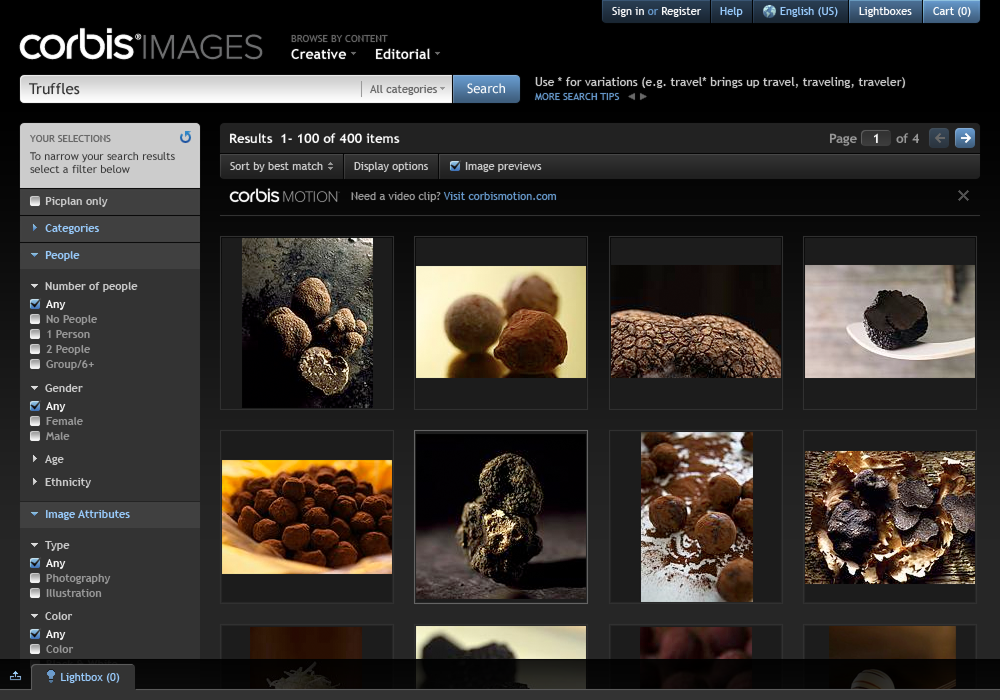Click the Lightbox pin icon in the bottom bar
The width and height of the screenshot is (1000, 700).
tap(50, 676)
